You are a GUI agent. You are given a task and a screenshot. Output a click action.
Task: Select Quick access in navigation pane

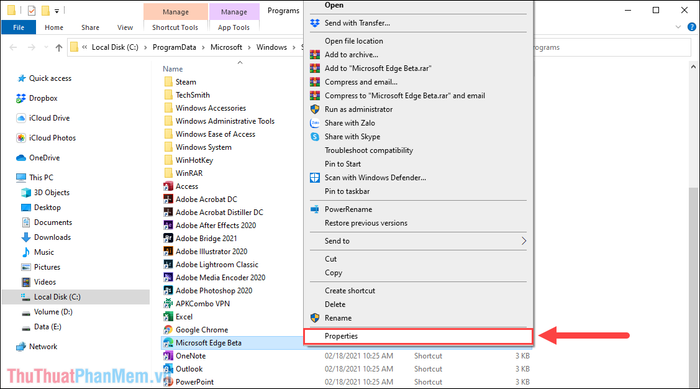tap(50, 79)
